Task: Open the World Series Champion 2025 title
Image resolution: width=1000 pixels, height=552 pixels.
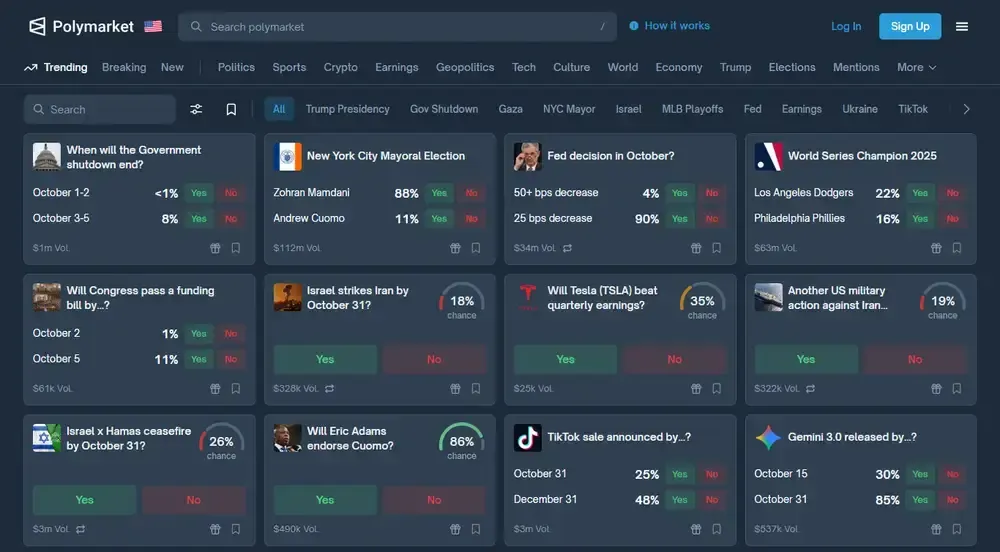Action: [862, 156]
